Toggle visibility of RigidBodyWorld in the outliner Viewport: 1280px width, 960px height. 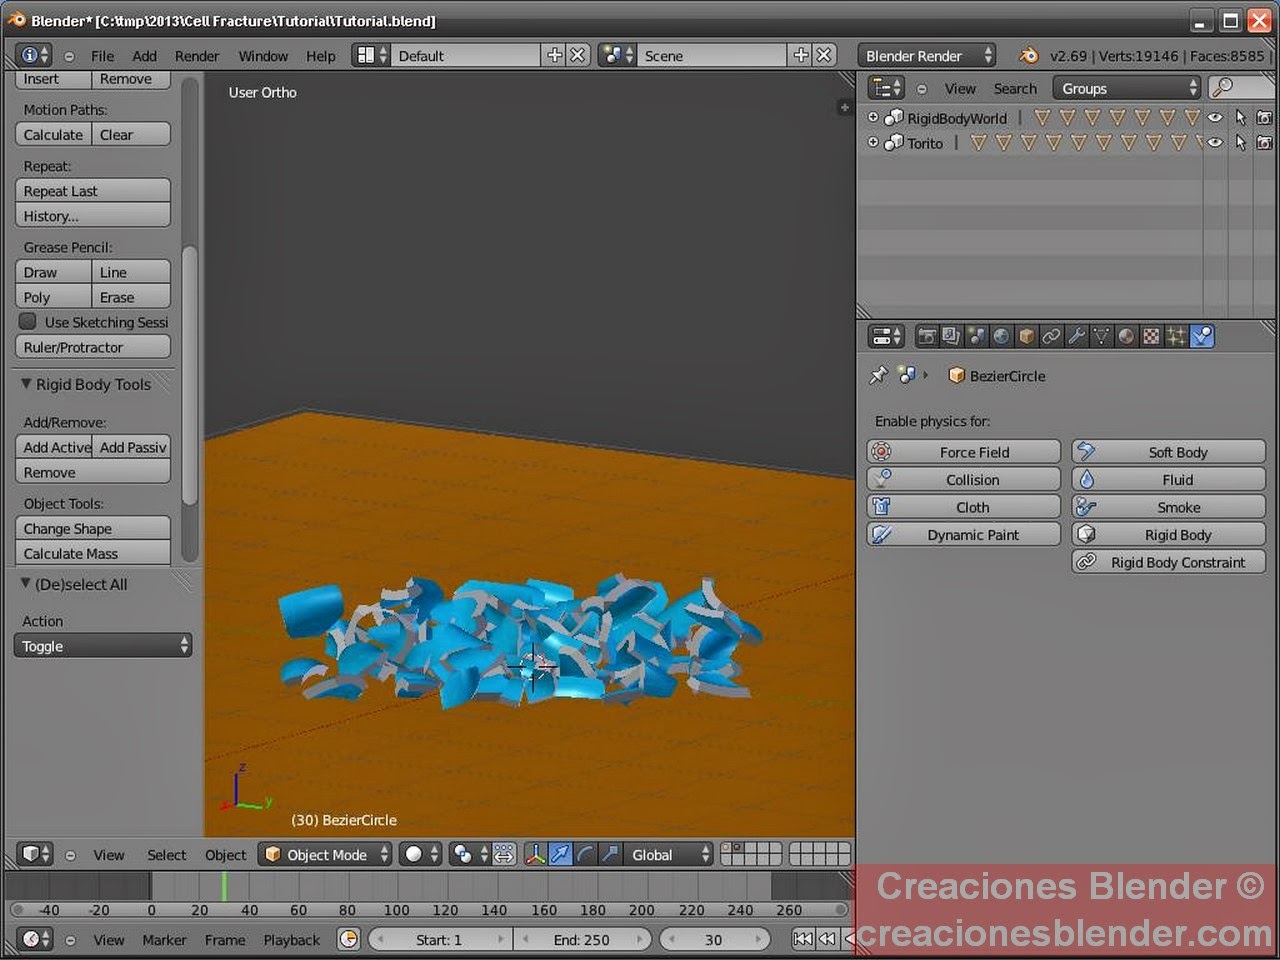pyautogui.click(x=1214, y=117)
